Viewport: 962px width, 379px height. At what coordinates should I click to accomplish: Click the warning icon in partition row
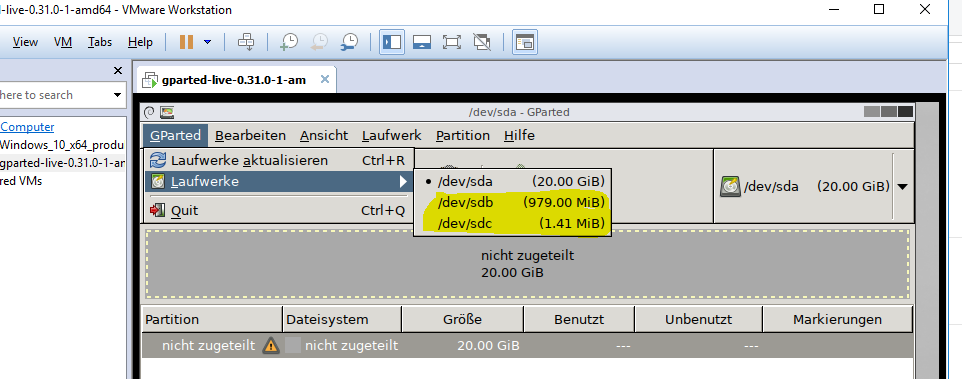point(271,345)
